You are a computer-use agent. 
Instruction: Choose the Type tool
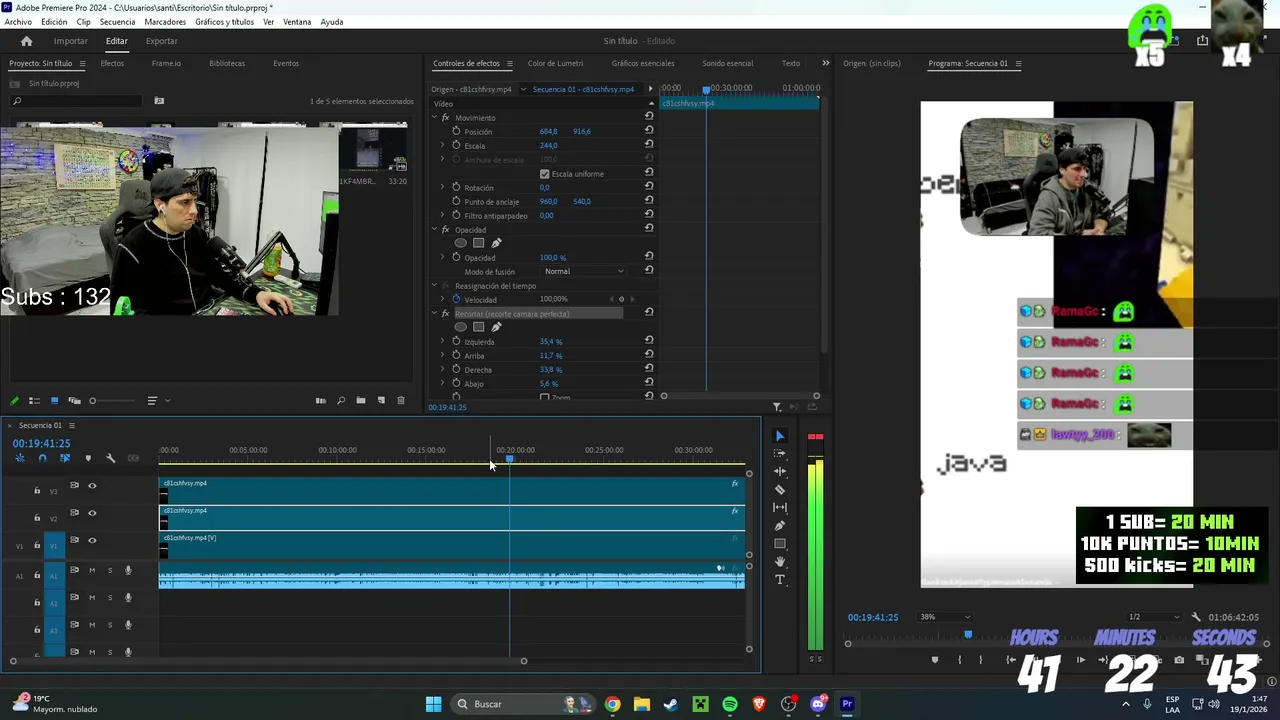pyautogui.click(x=780, y=580)
